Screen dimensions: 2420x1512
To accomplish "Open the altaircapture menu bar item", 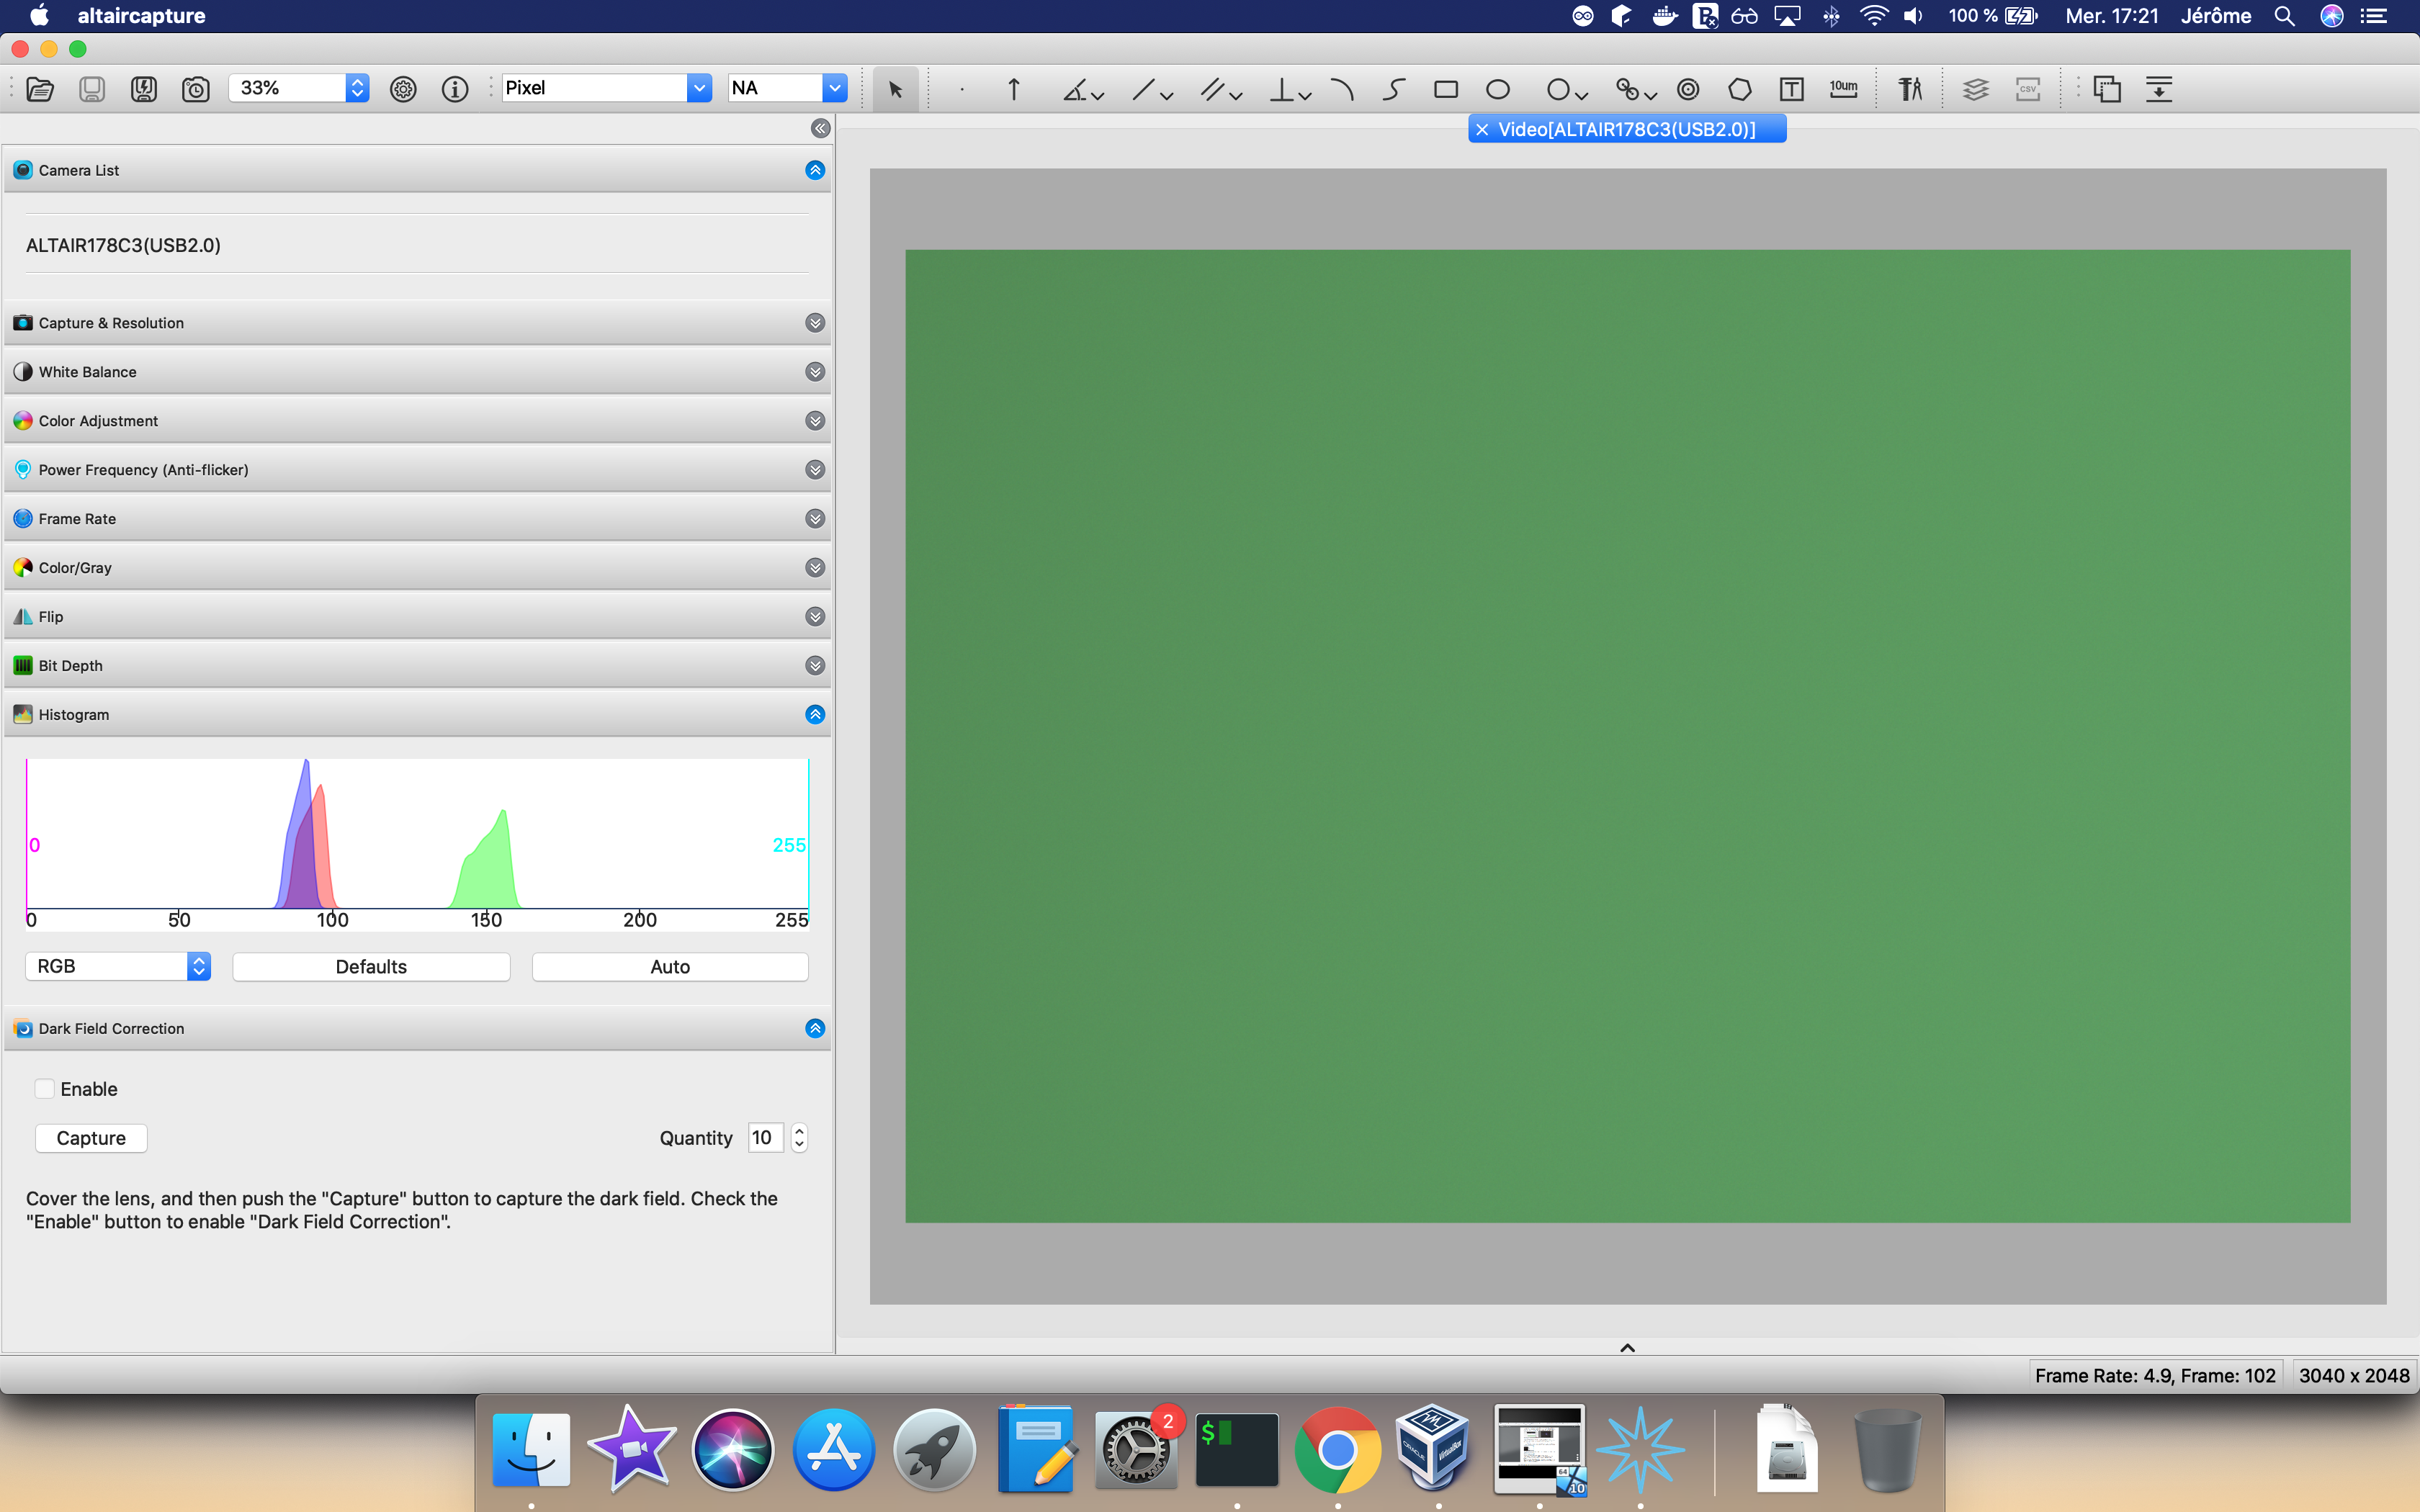I will click(141, 16).
